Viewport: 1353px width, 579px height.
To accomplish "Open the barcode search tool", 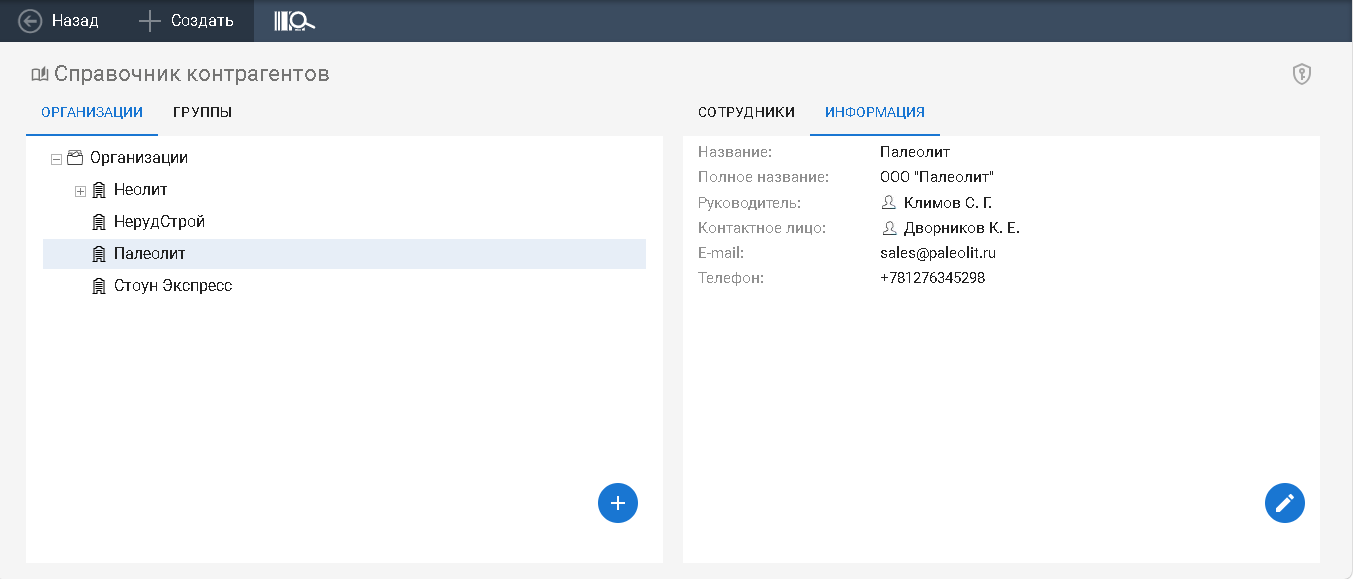I will click(294, 21).
